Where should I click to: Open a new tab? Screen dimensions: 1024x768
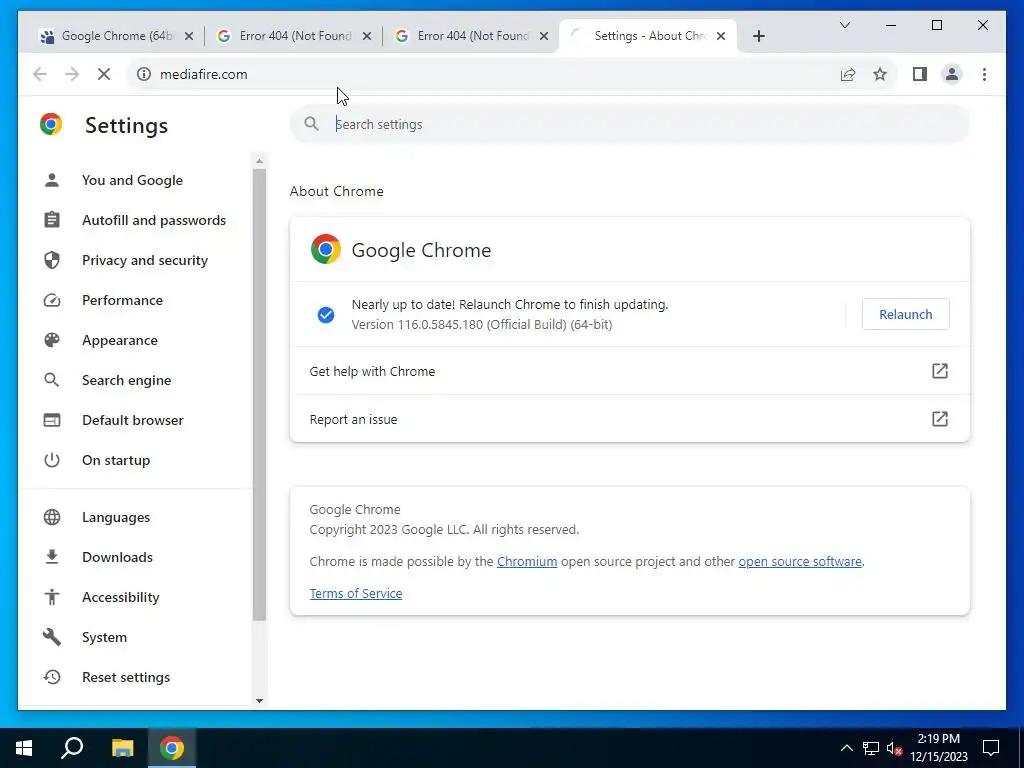click(758, 36)
